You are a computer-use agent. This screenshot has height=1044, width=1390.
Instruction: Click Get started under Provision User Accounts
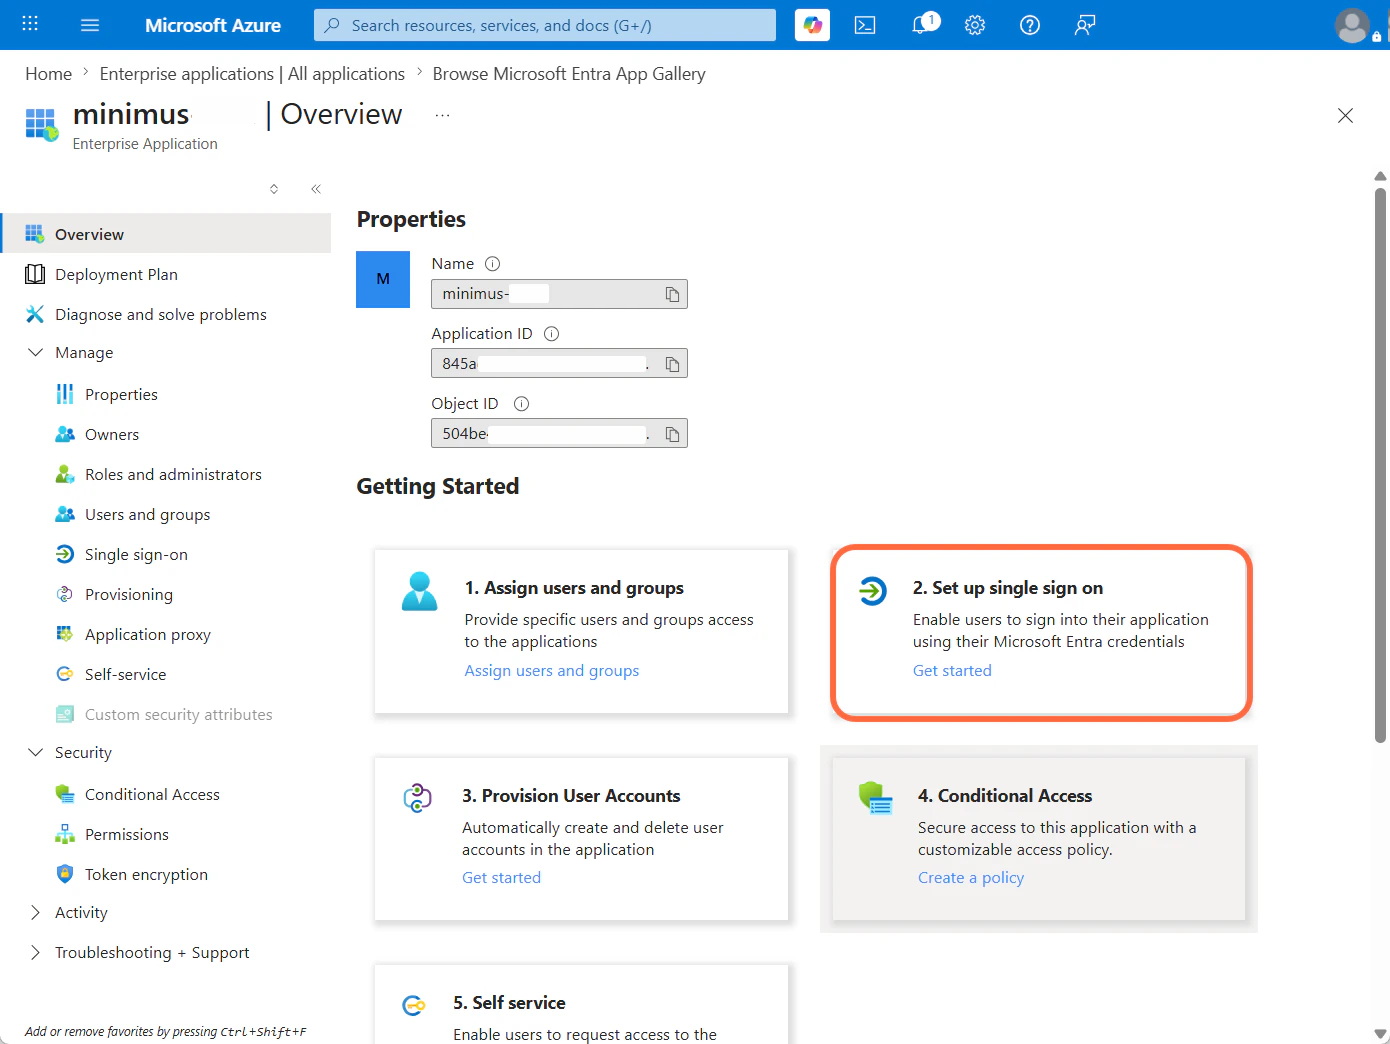(501, 878)
